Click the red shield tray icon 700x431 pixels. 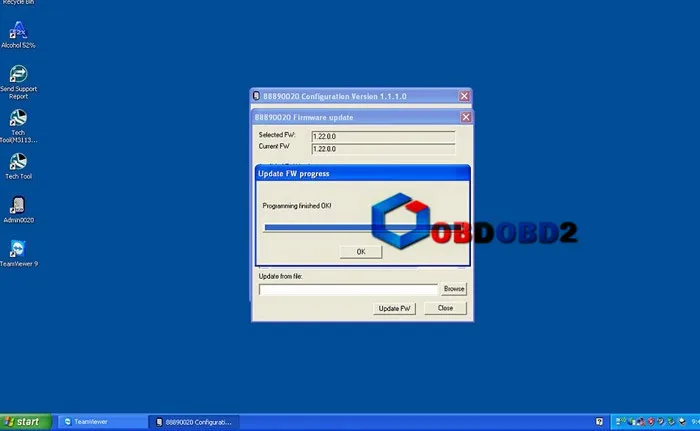(x=651, y=421)
